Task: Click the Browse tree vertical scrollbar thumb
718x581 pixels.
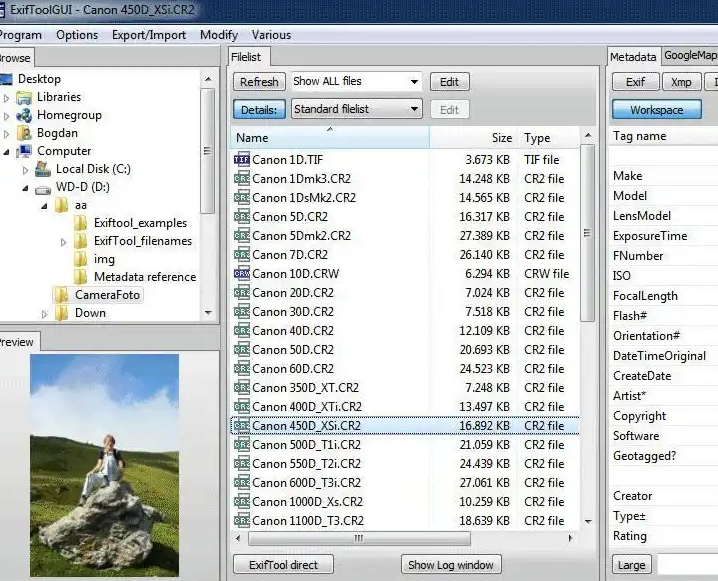Action: (207, 151)
